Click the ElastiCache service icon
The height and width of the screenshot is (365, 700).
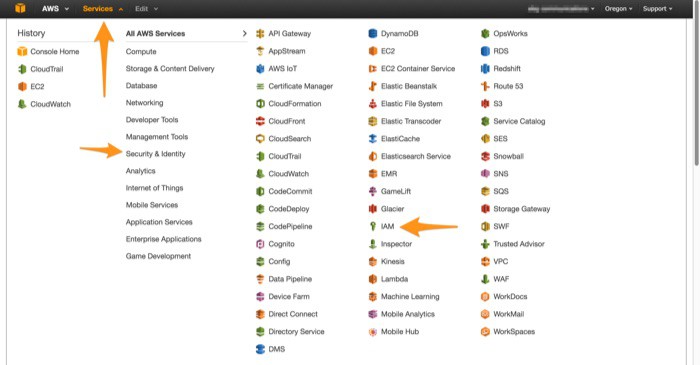(373, 139)
